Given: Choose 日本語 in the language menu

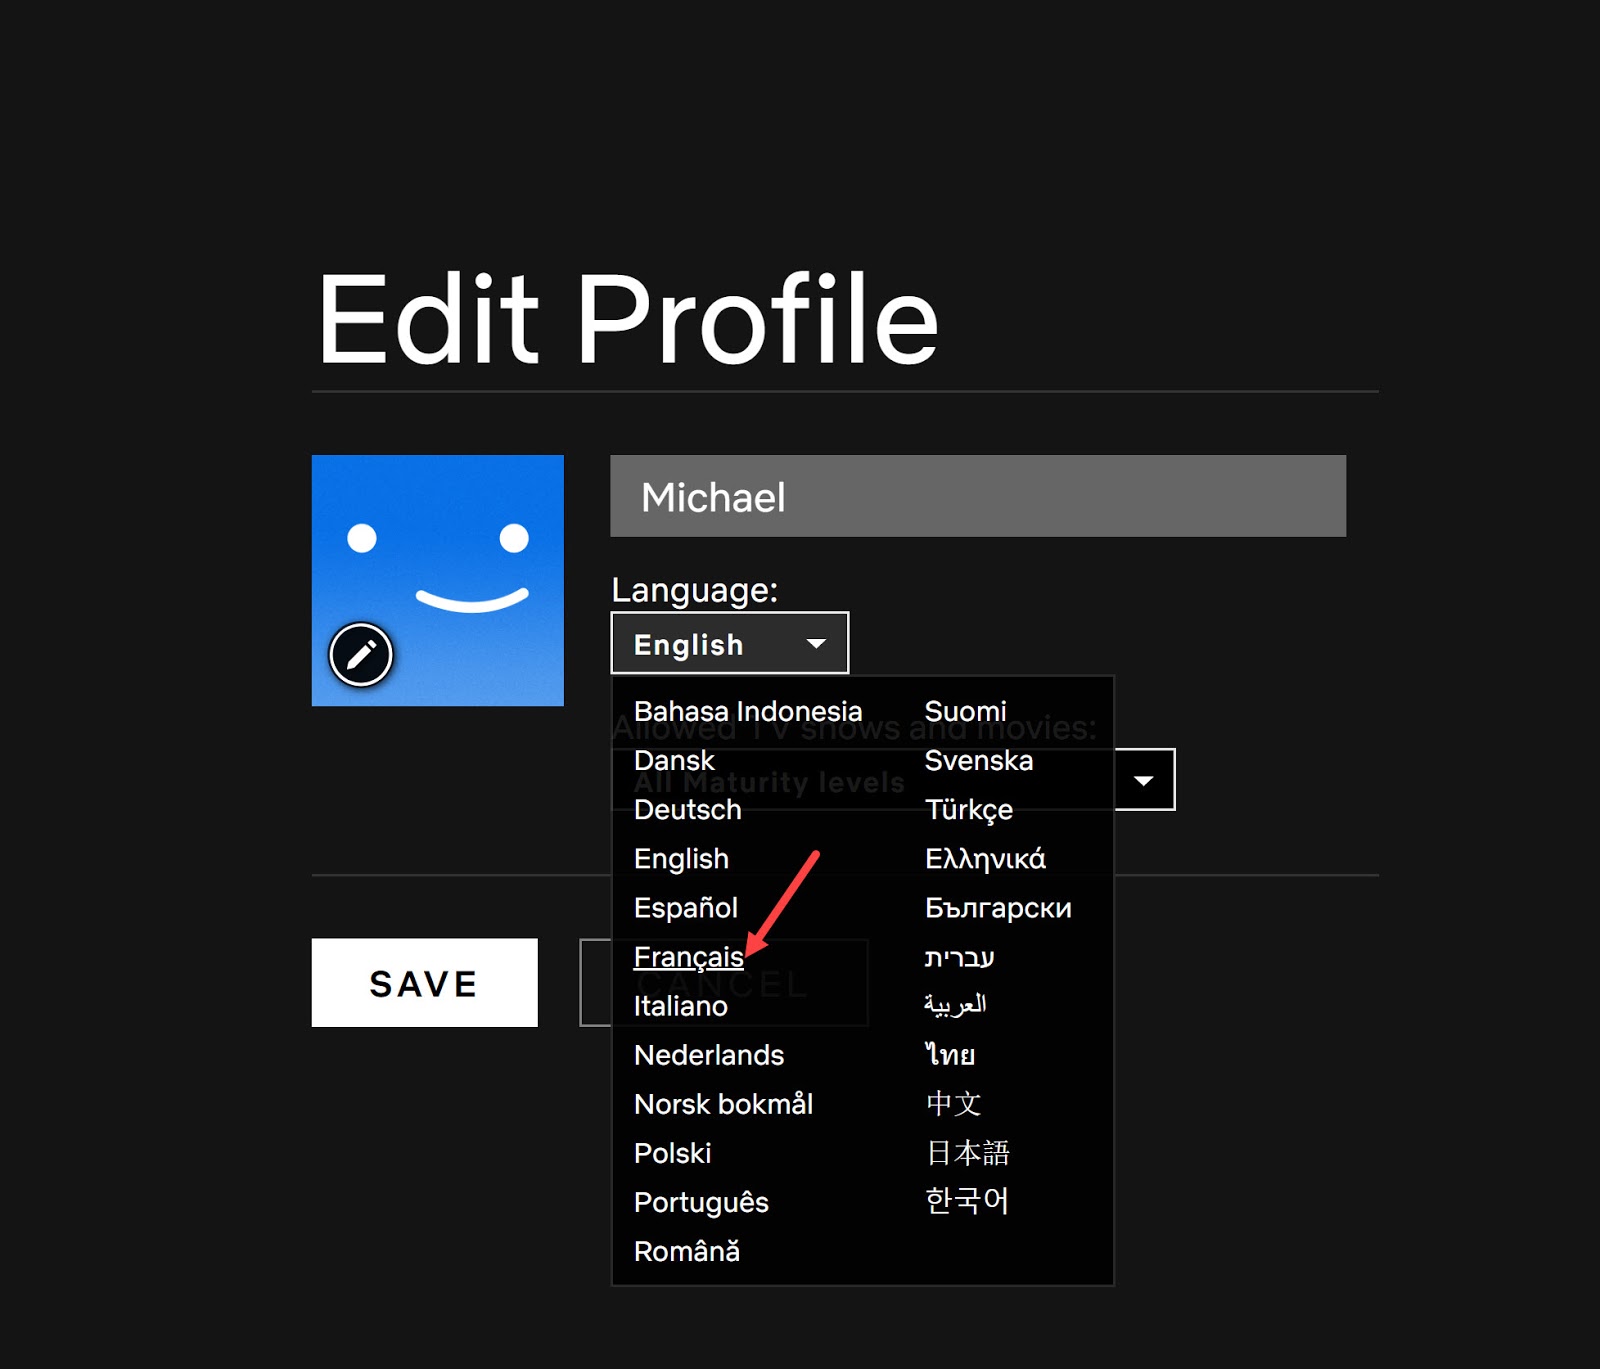Looking at the screenshot, I should [x=968, y=1152].
